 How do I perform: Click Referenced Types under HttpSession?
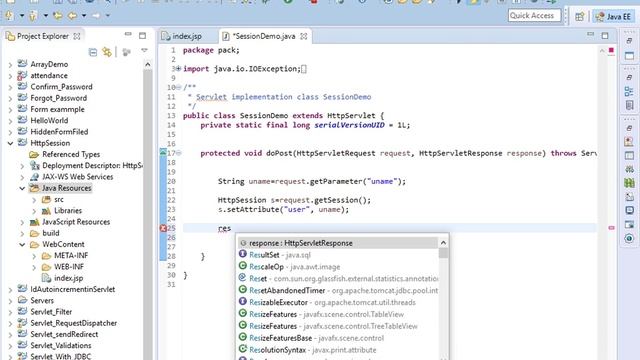click(71, 154)
